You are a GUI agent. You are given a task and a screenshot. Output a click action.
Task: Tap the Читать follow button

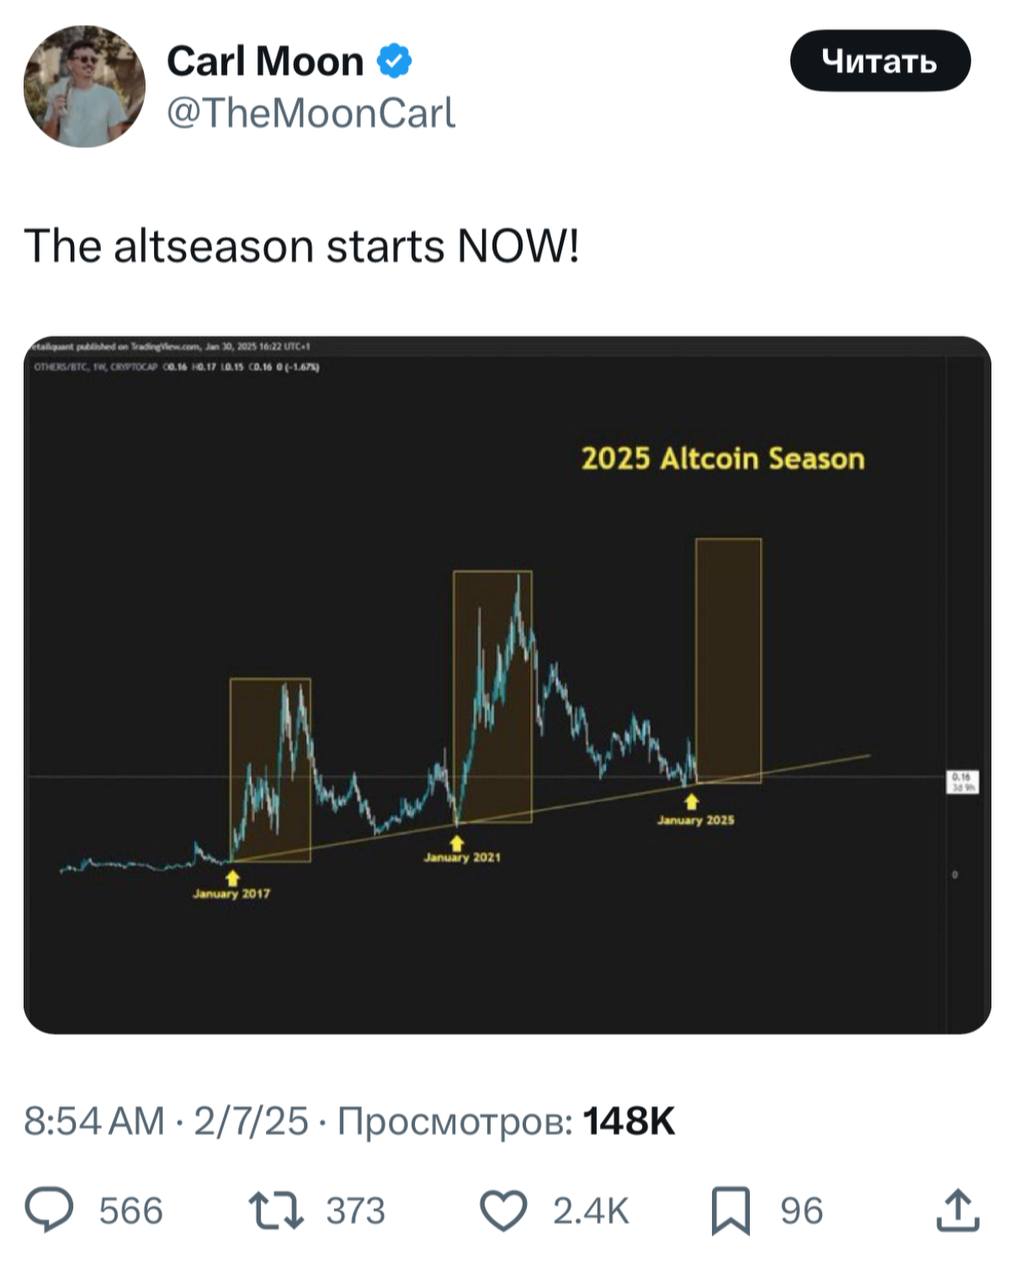tap(880, 61)
